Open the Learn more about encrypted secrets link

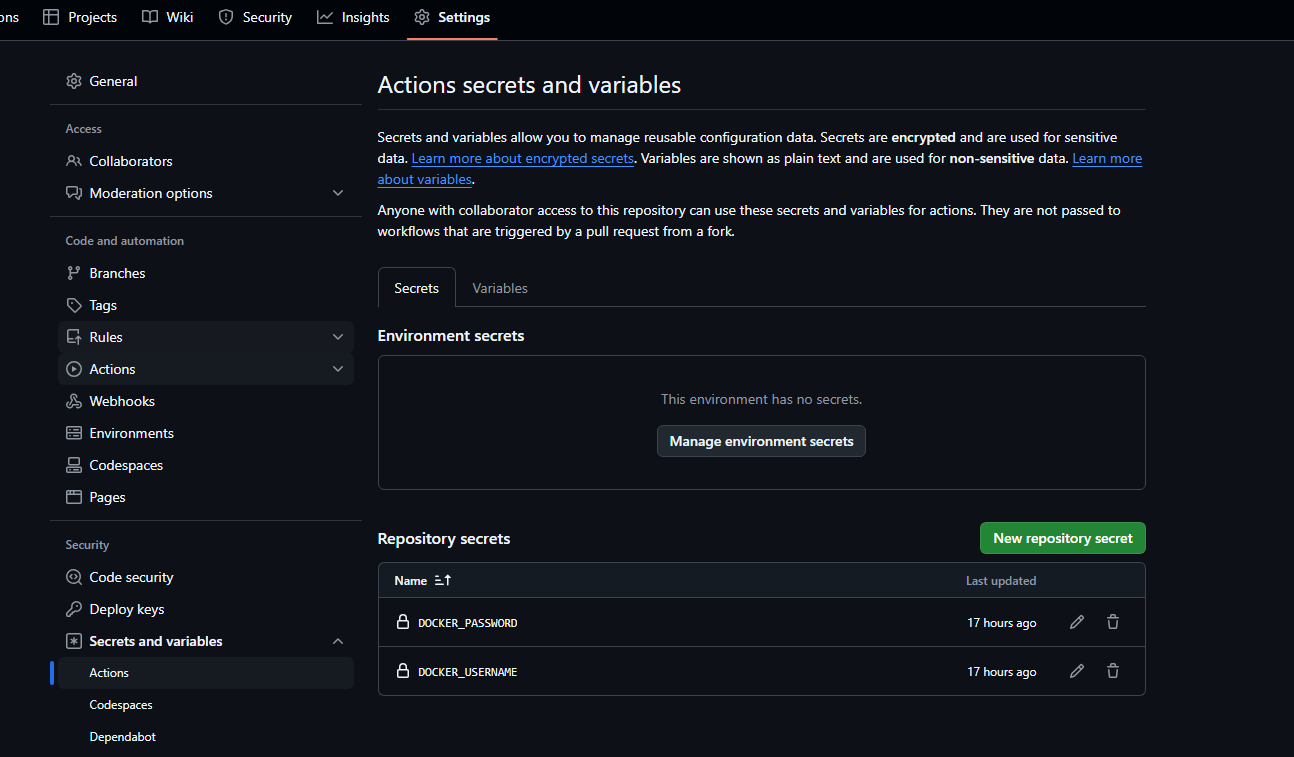[x=522, y=158]
